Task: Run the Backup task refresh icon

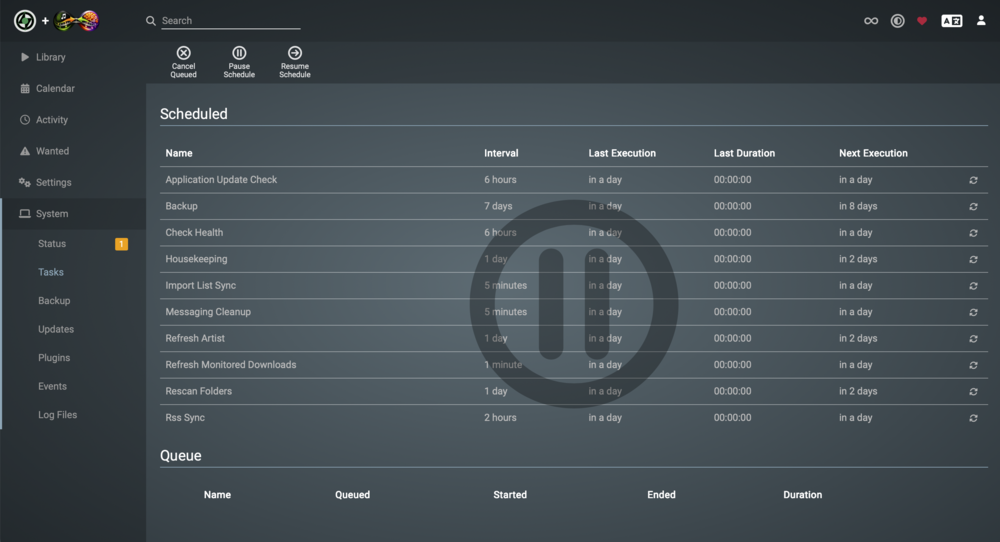Action: click(973, 206)
